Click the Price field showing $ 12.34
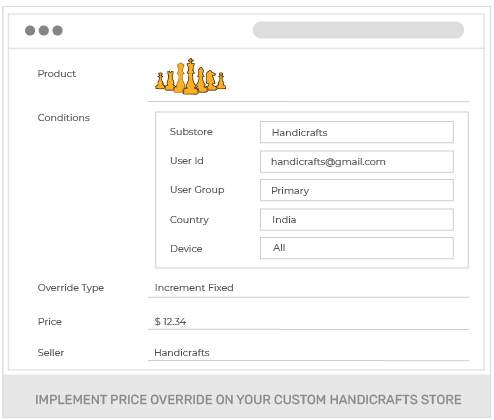The height and width of the screenshot is (420, 494). (x=309, y=322)
